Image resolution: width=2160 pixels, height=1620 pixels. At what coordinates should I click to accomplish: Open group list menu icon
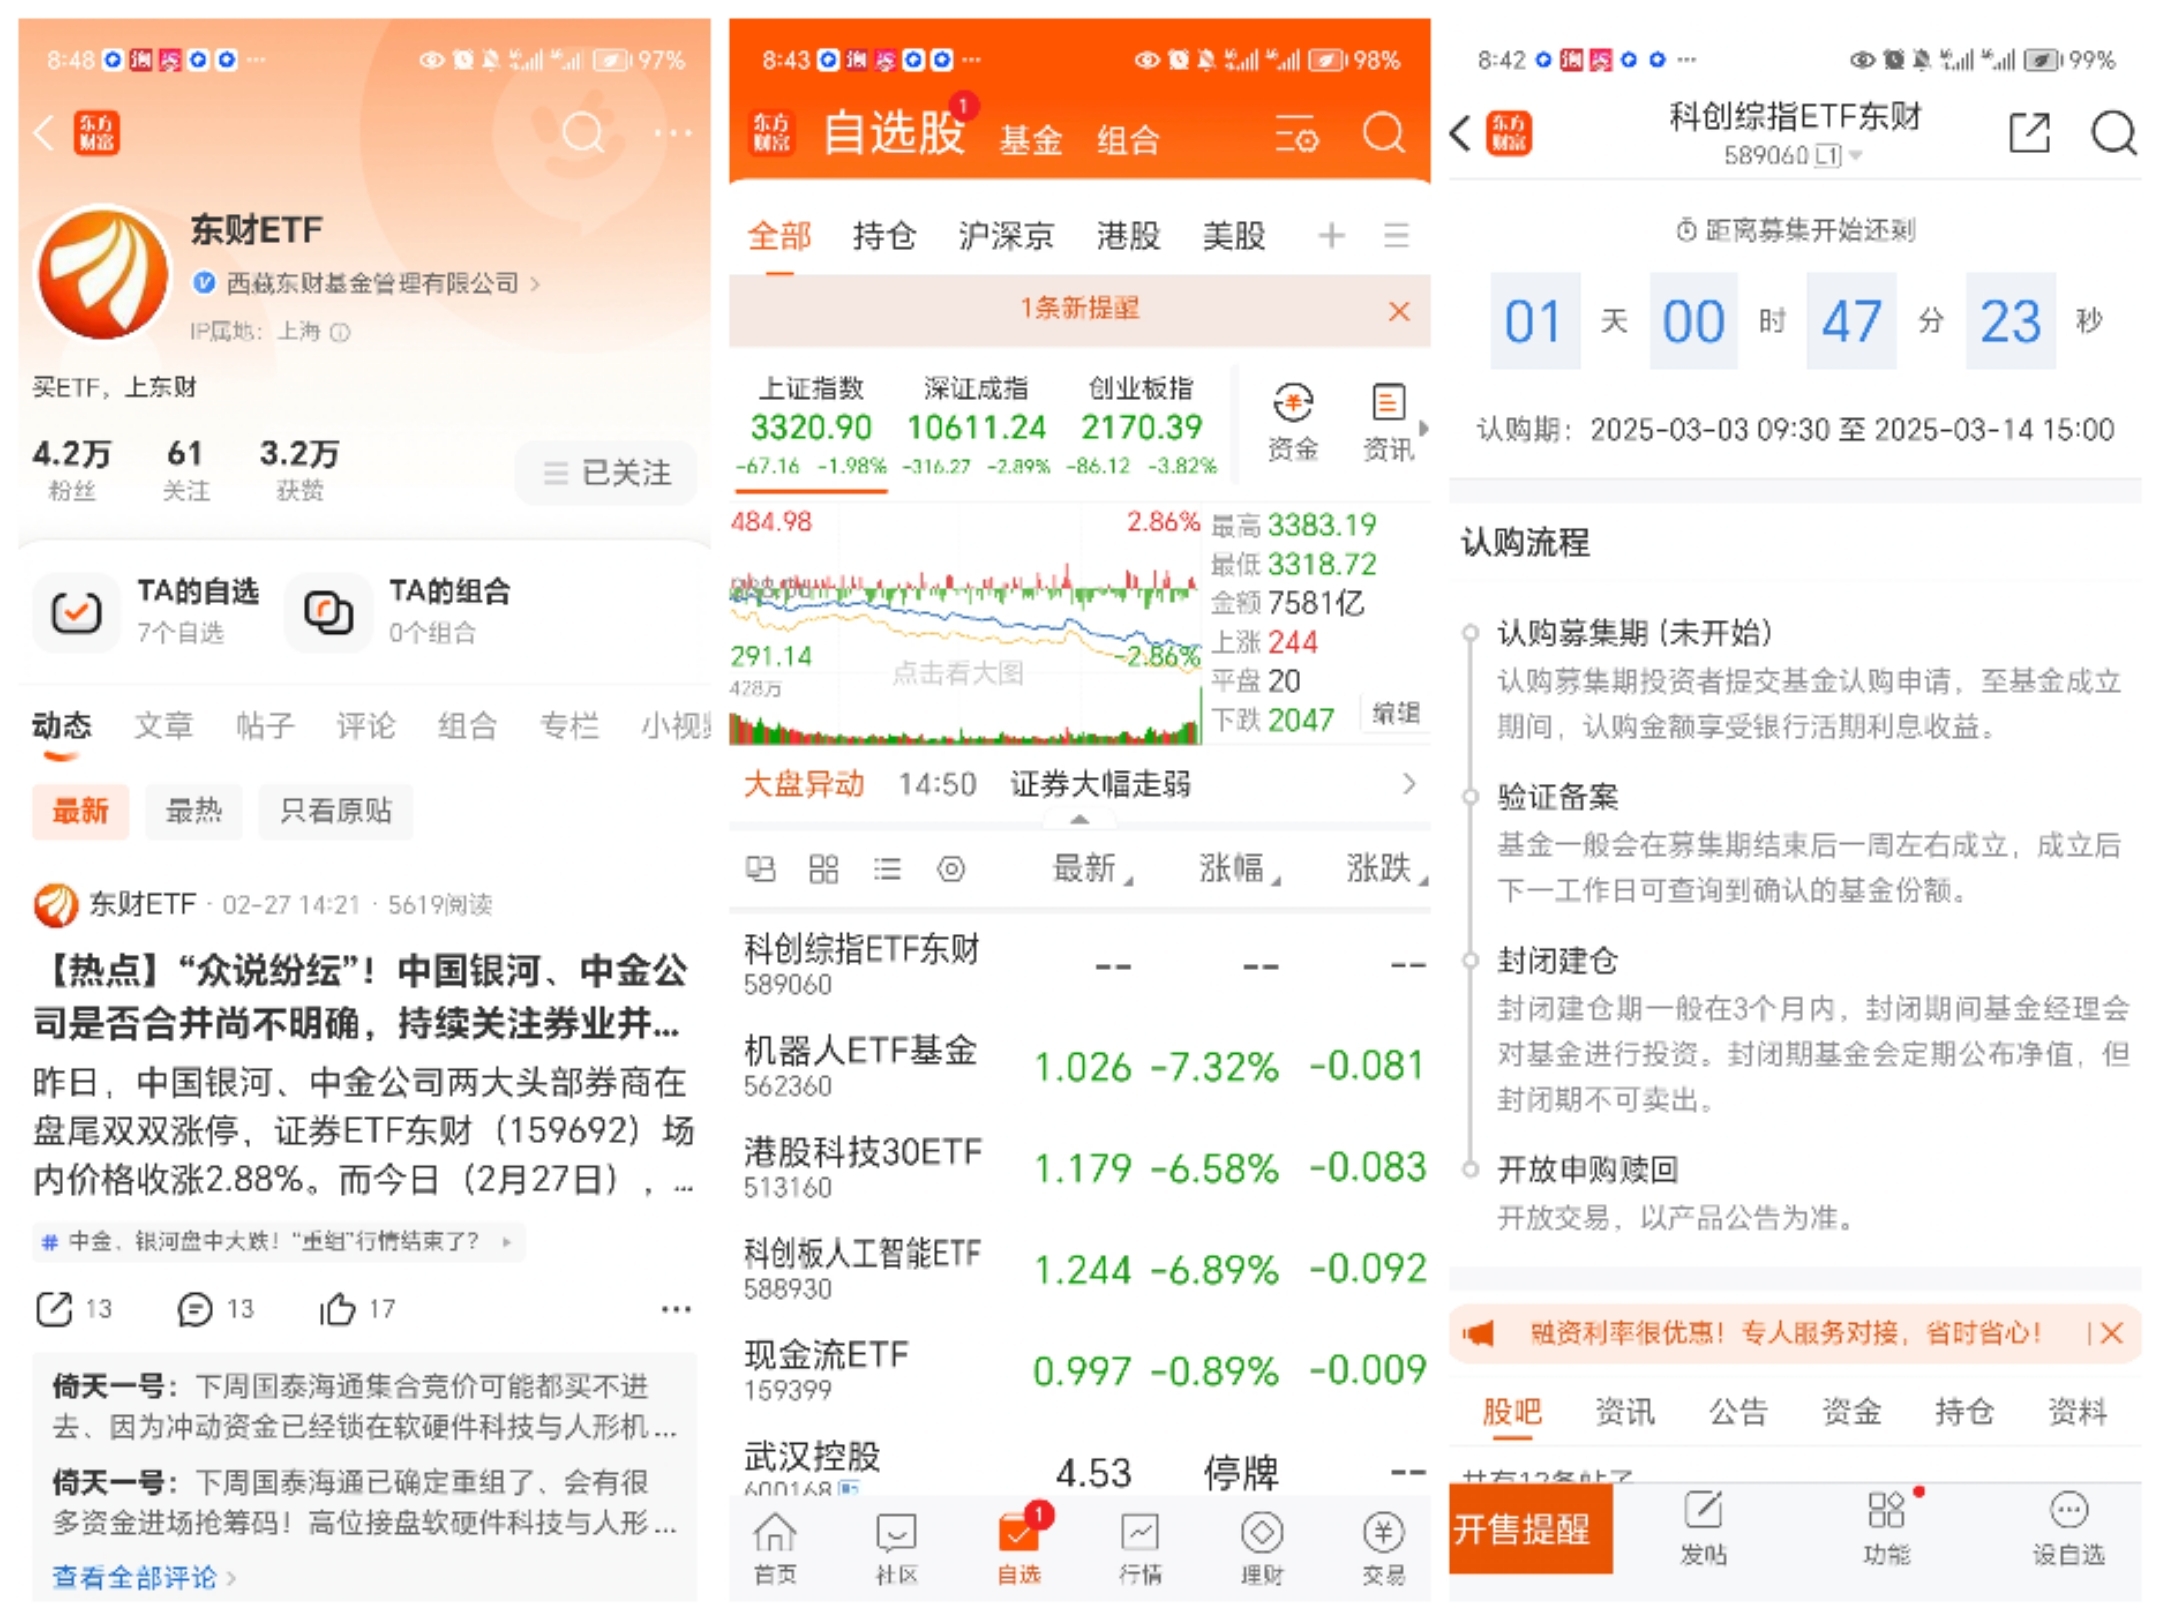(x=1396, y=236)
